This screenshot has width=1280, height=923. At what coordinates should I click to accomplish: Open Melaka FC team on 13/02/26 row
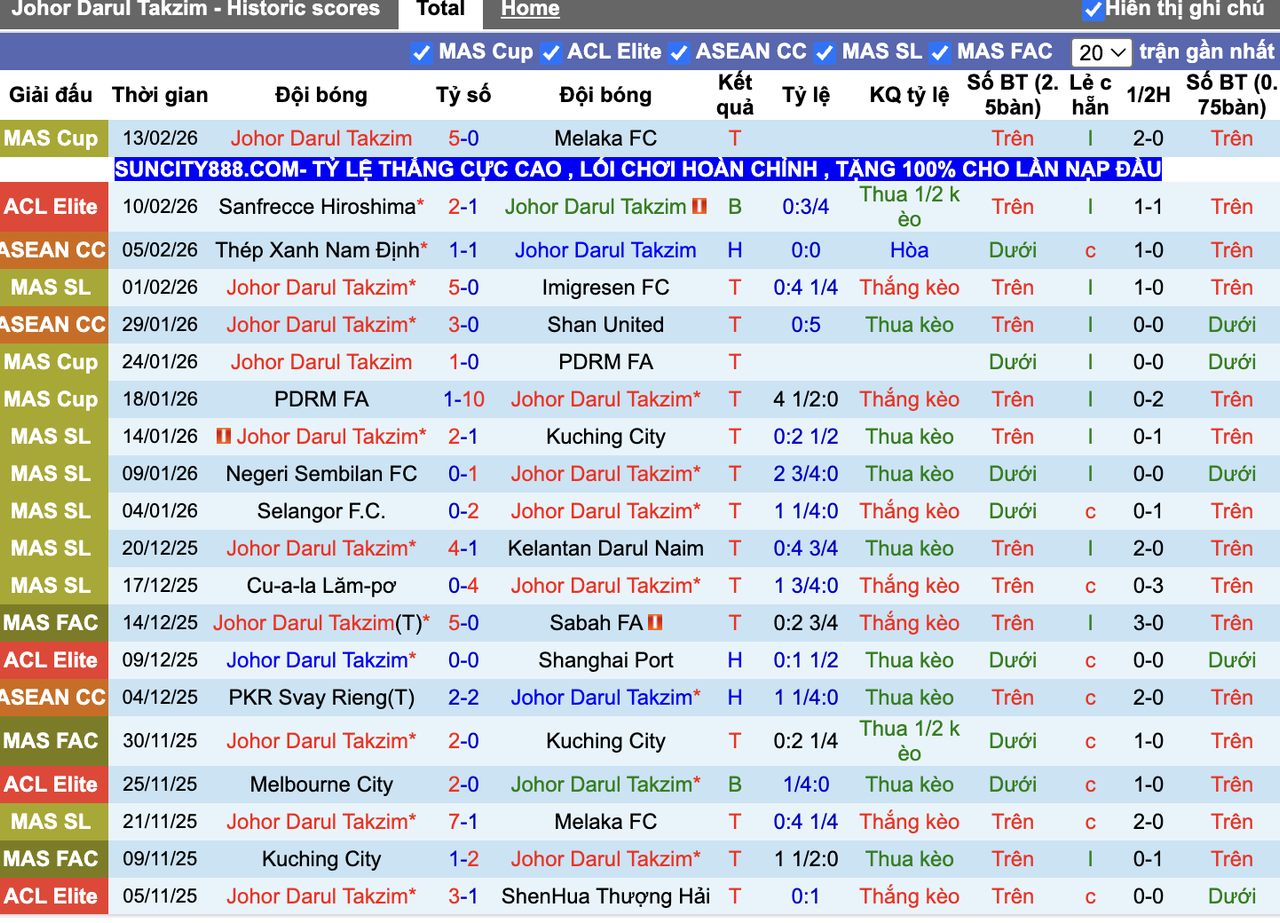pyautogui.click(x=606, y=138)
